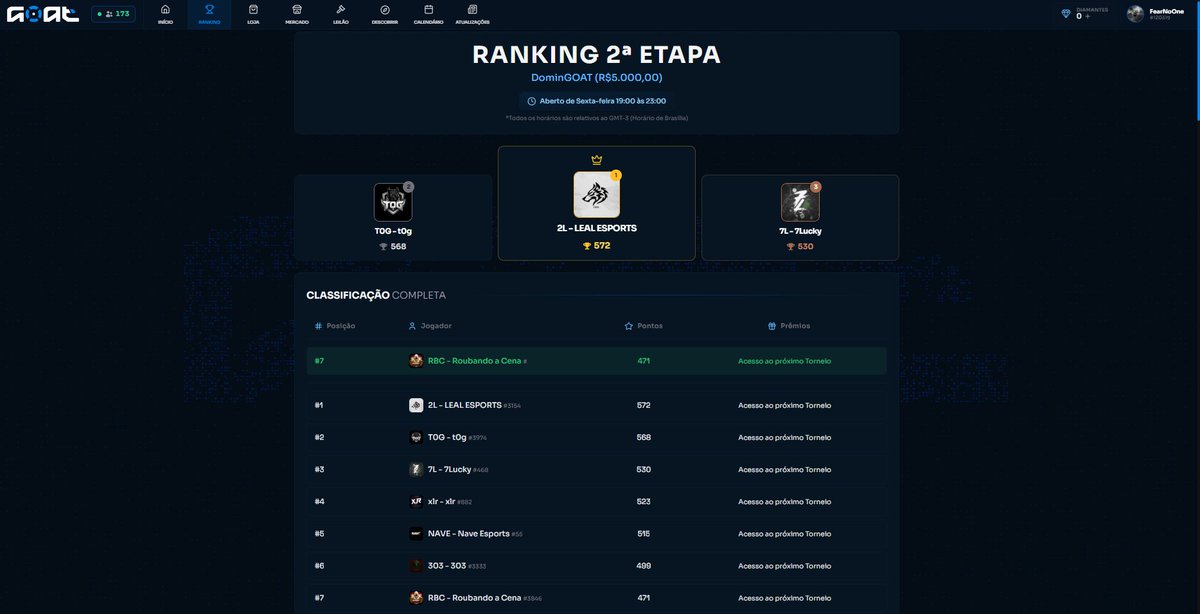1200x614 pixels.
Task: Click the number 3 badge on 7Lucky card
Action: [x=815, y=187]
